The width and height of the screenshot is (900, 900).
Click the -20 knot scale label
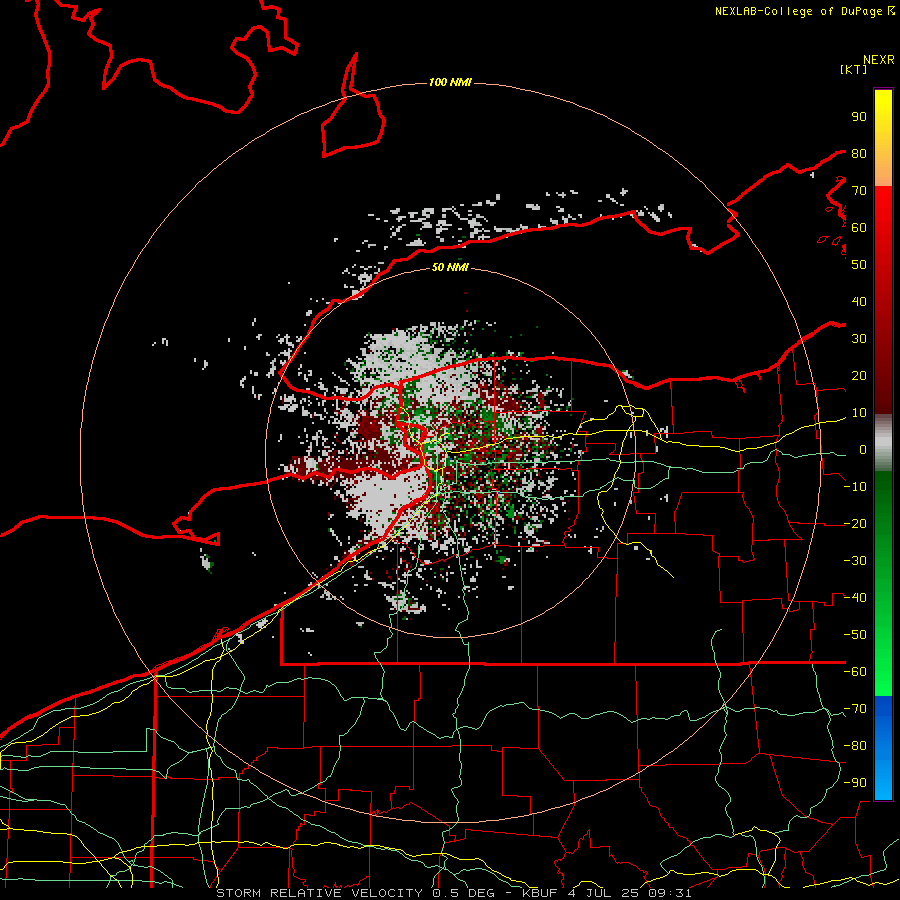[x=855, y=524]
